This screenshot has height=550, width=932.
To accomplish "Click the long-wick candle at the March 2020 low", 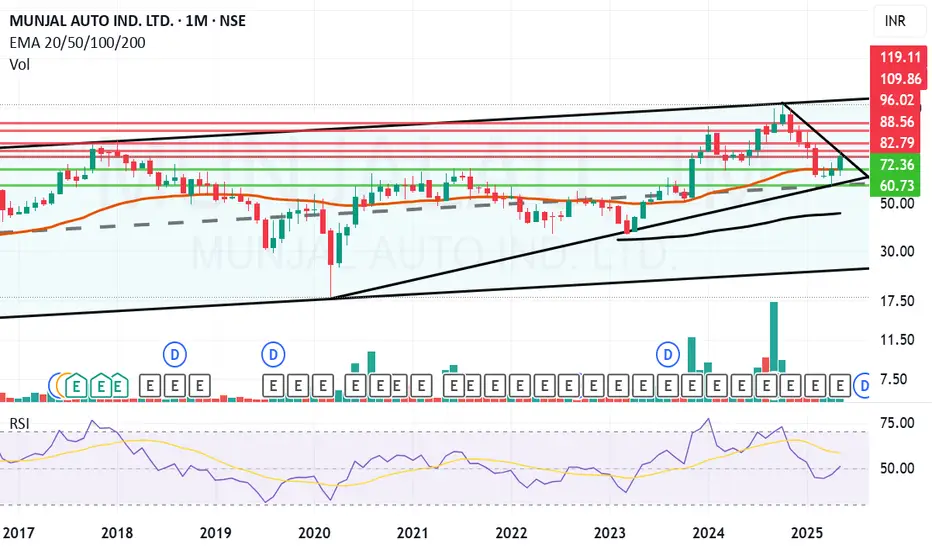I will point(331,262).
